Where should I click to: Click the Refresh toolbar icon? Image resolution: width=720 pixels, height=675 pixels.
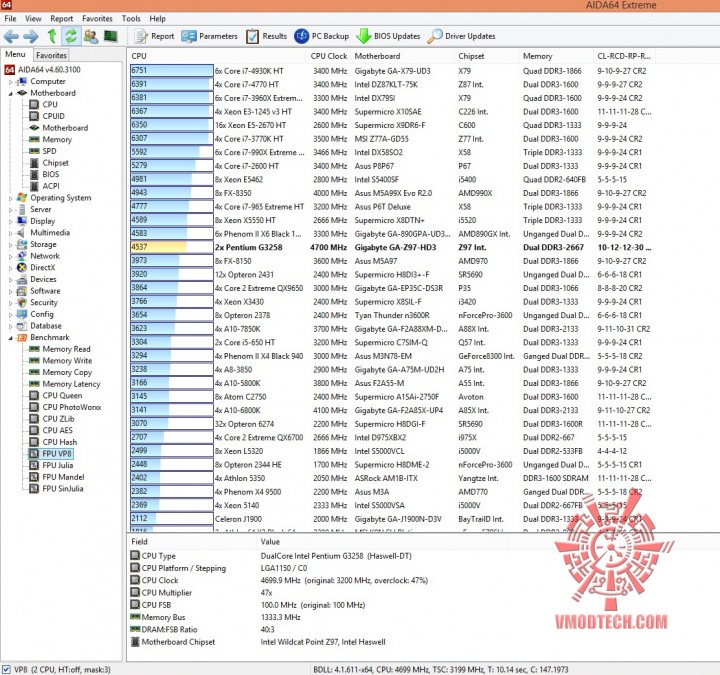[x=71, y=36]
